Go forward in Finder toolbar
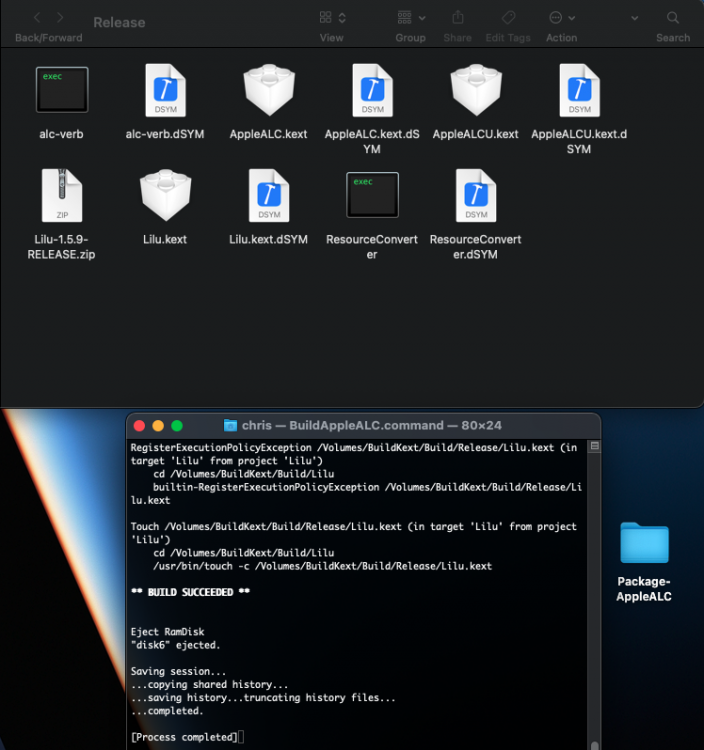Image resolution: width=704 pixels, height=750 pixels. [x=60, y=18]
